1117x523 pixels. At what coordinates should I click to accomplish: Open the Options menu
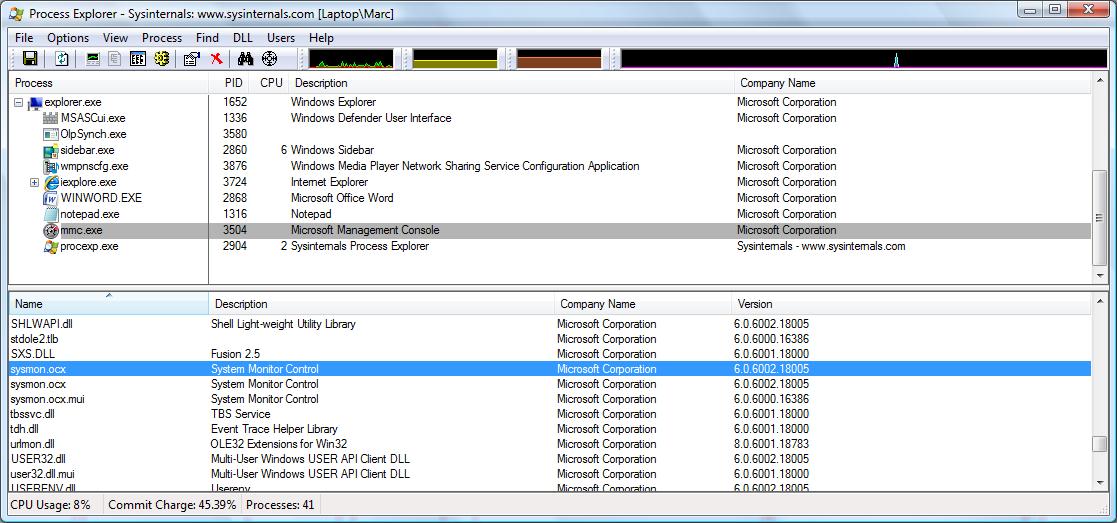tap(68, 38)
